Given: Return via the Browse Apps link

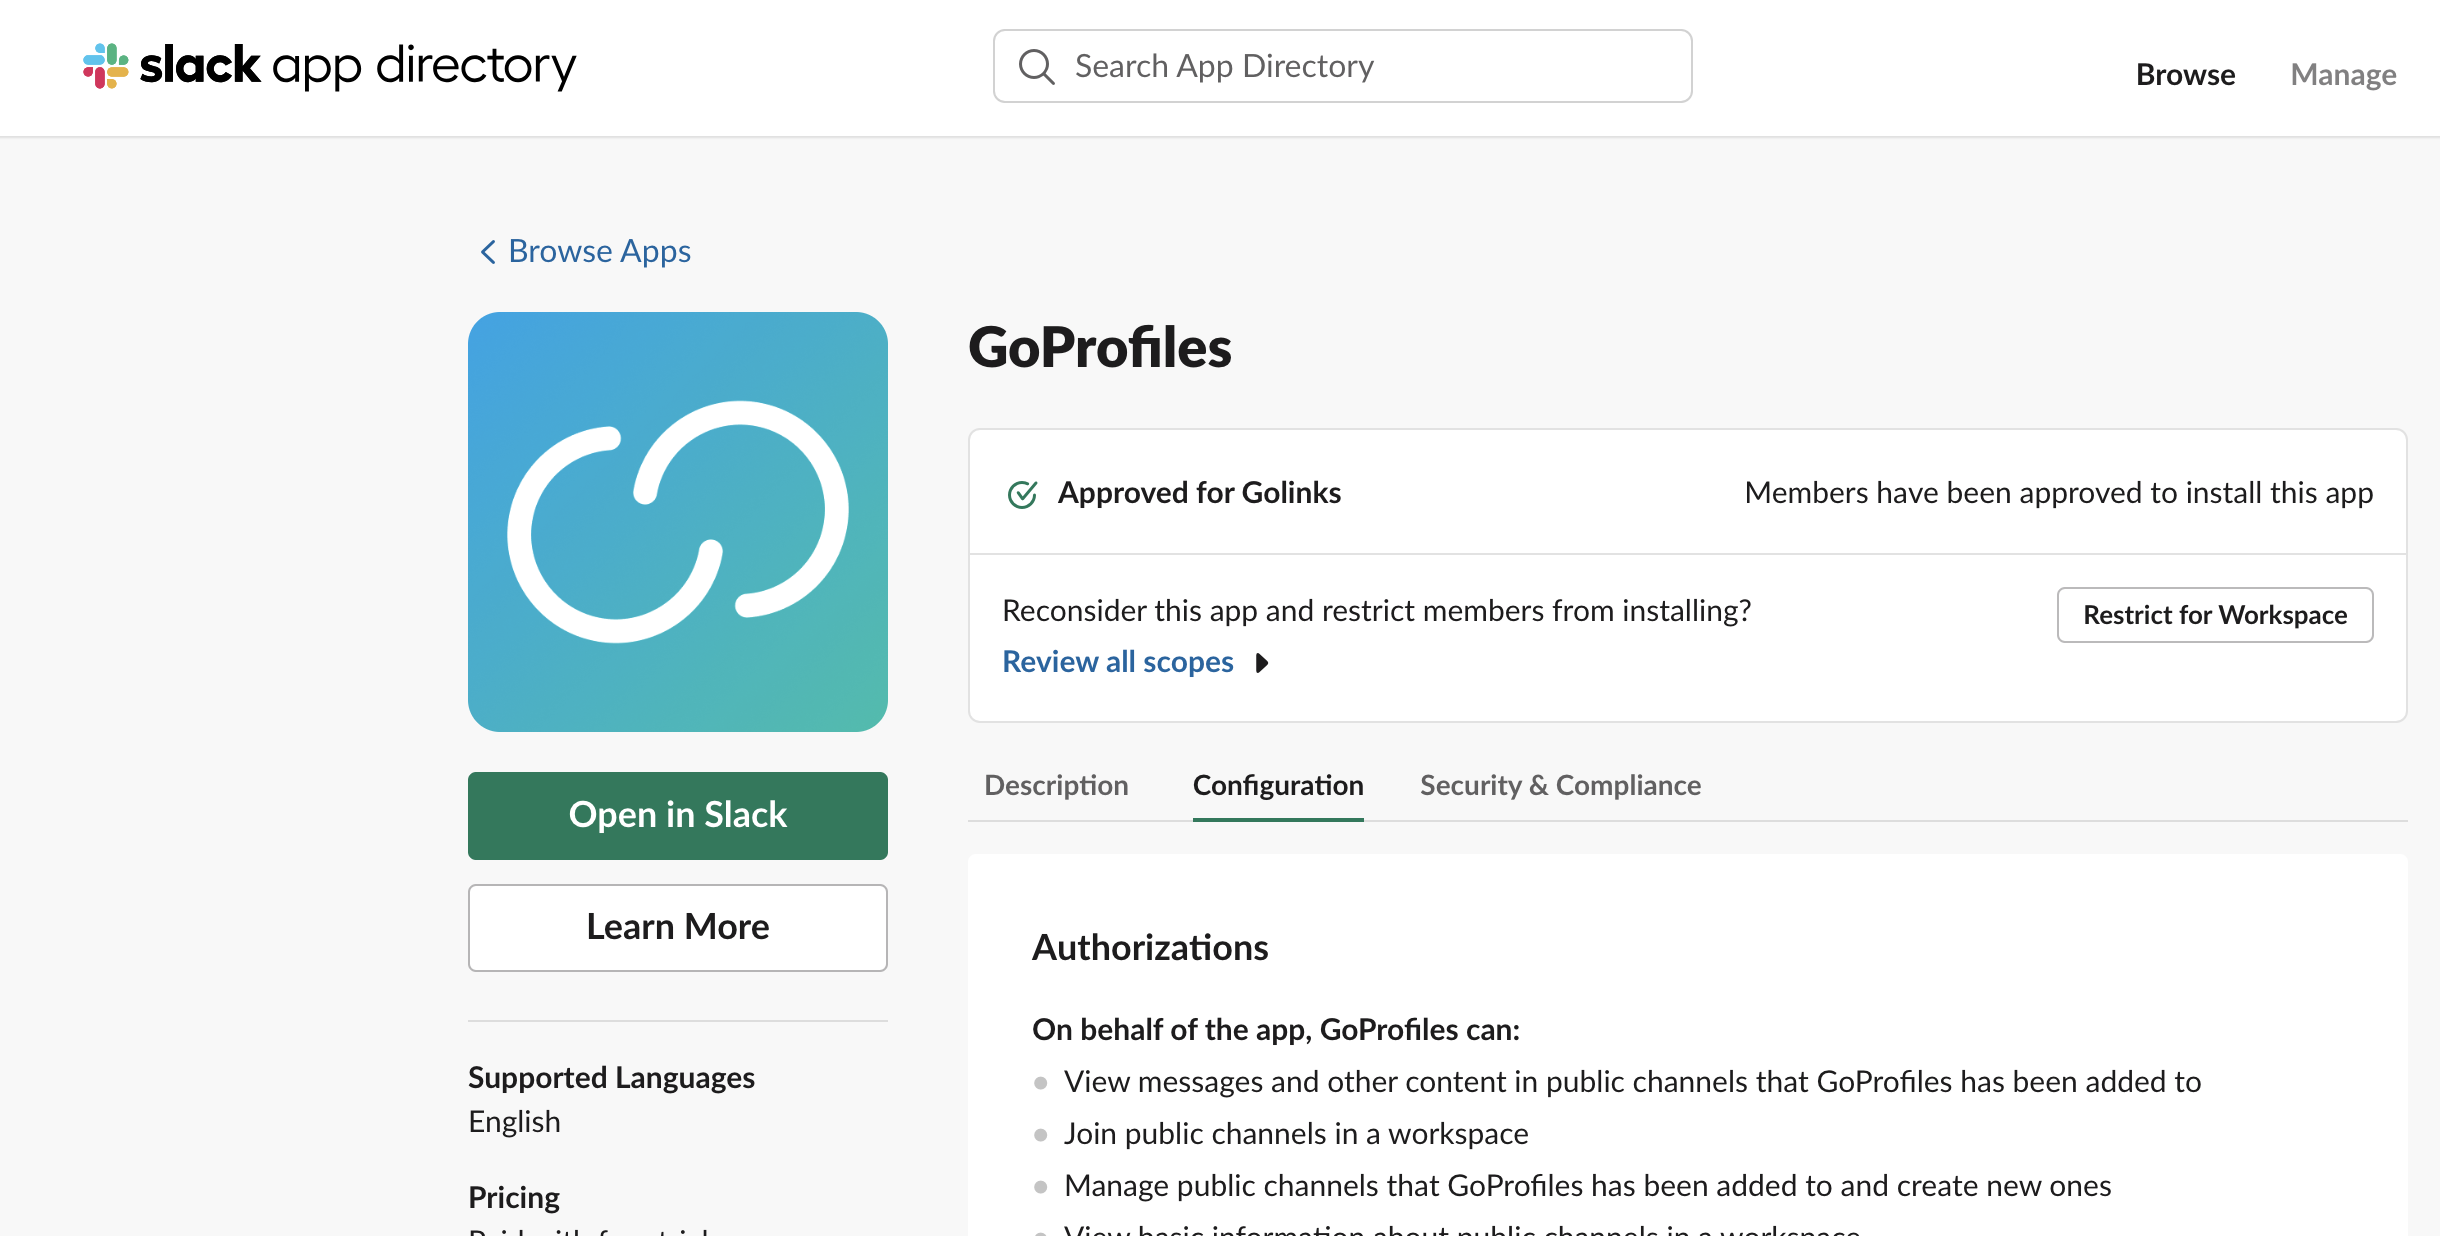Looking at the screenshot, I should (600, 251).
